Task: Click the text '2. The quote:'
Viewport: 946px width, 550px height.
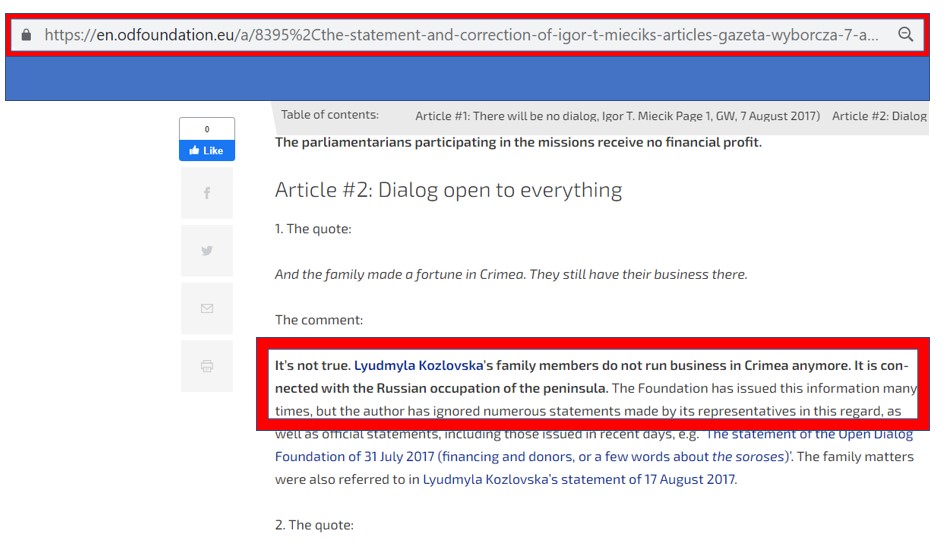Action: [x=314, y=525]
